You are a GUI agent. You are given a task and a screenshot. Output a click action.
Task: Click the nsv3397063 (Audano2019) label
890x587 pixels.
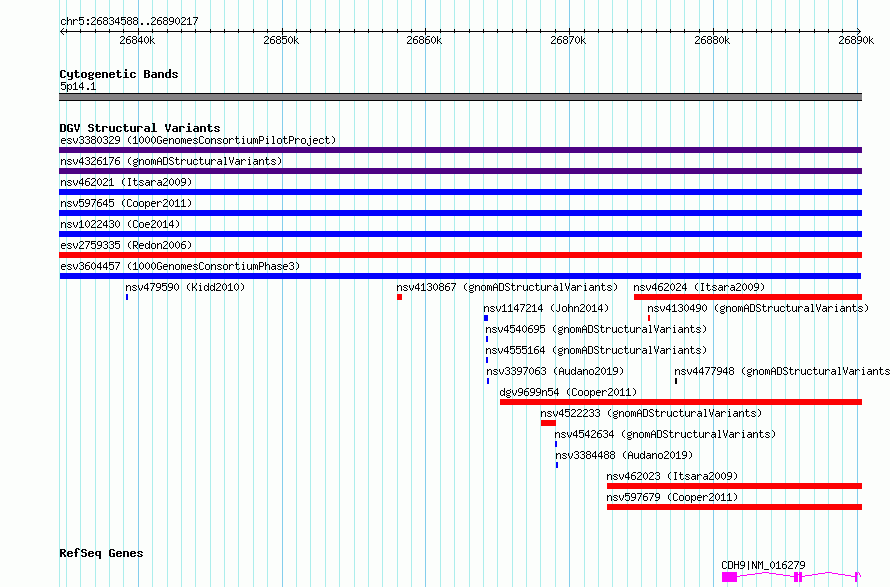pyautogui.click(x=555, y=371)
